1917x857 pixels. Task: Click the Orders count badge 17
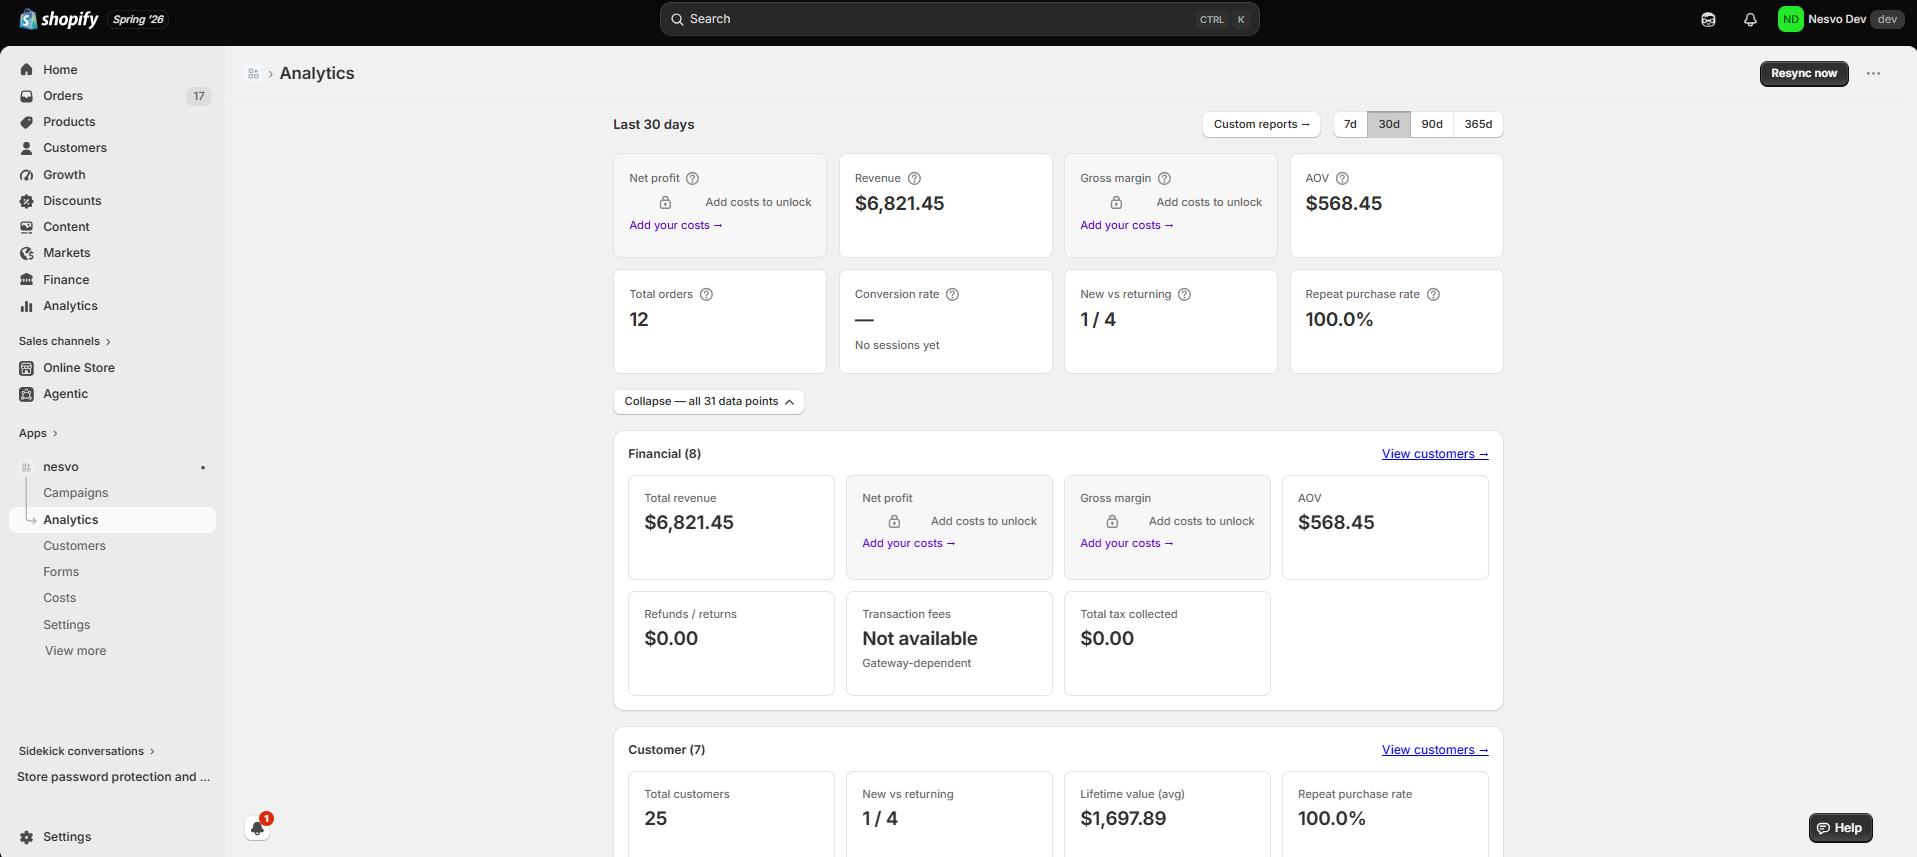199,96
